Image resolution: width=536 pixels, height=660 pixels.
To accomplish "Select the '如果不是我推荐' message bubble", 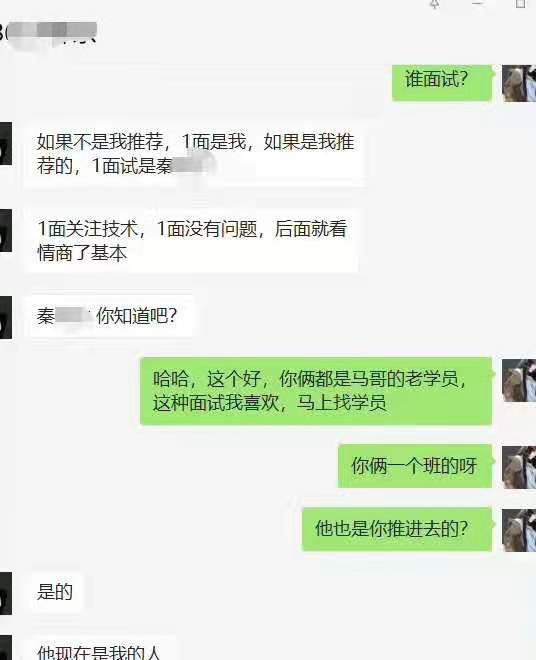I will 195,154.
